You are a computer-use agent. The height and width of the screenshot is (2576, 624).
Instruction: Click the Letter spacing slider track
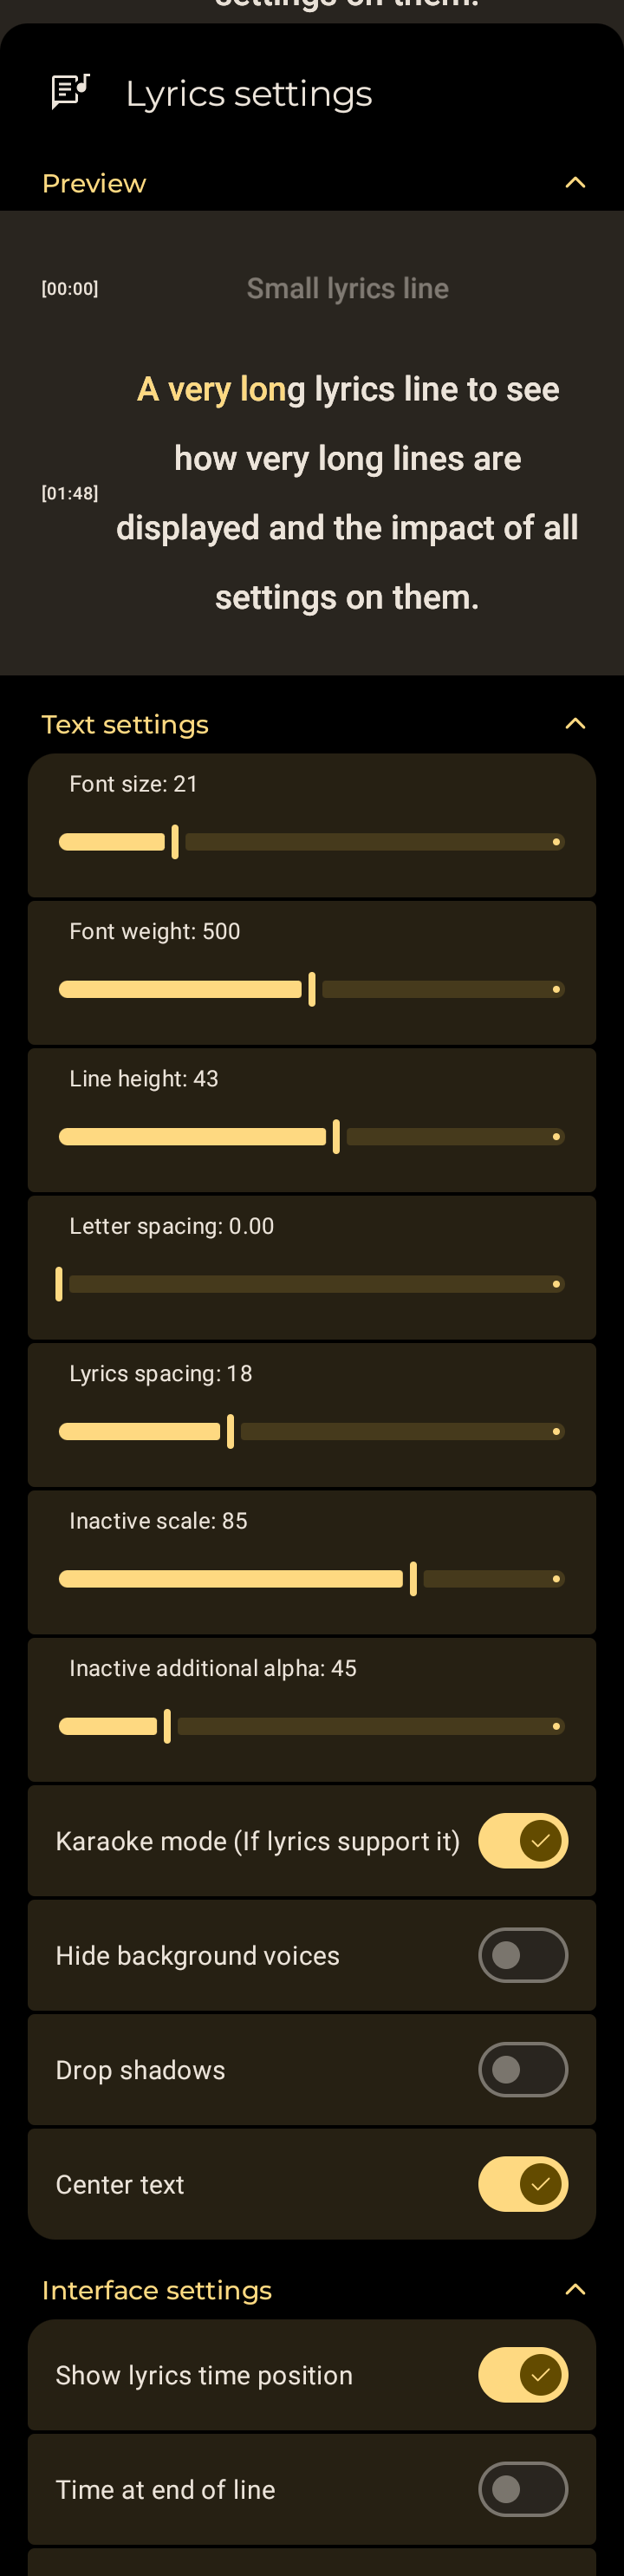(x=312, y=1284)
